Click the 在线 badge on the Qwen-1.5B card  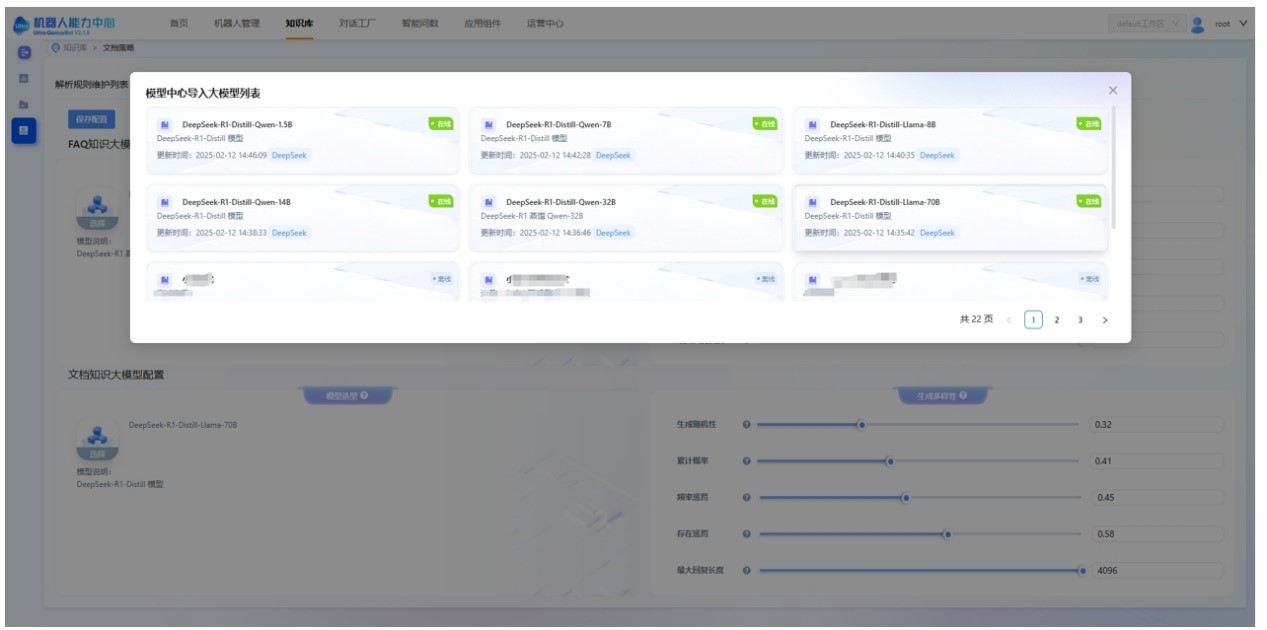[x=441, y=124]
